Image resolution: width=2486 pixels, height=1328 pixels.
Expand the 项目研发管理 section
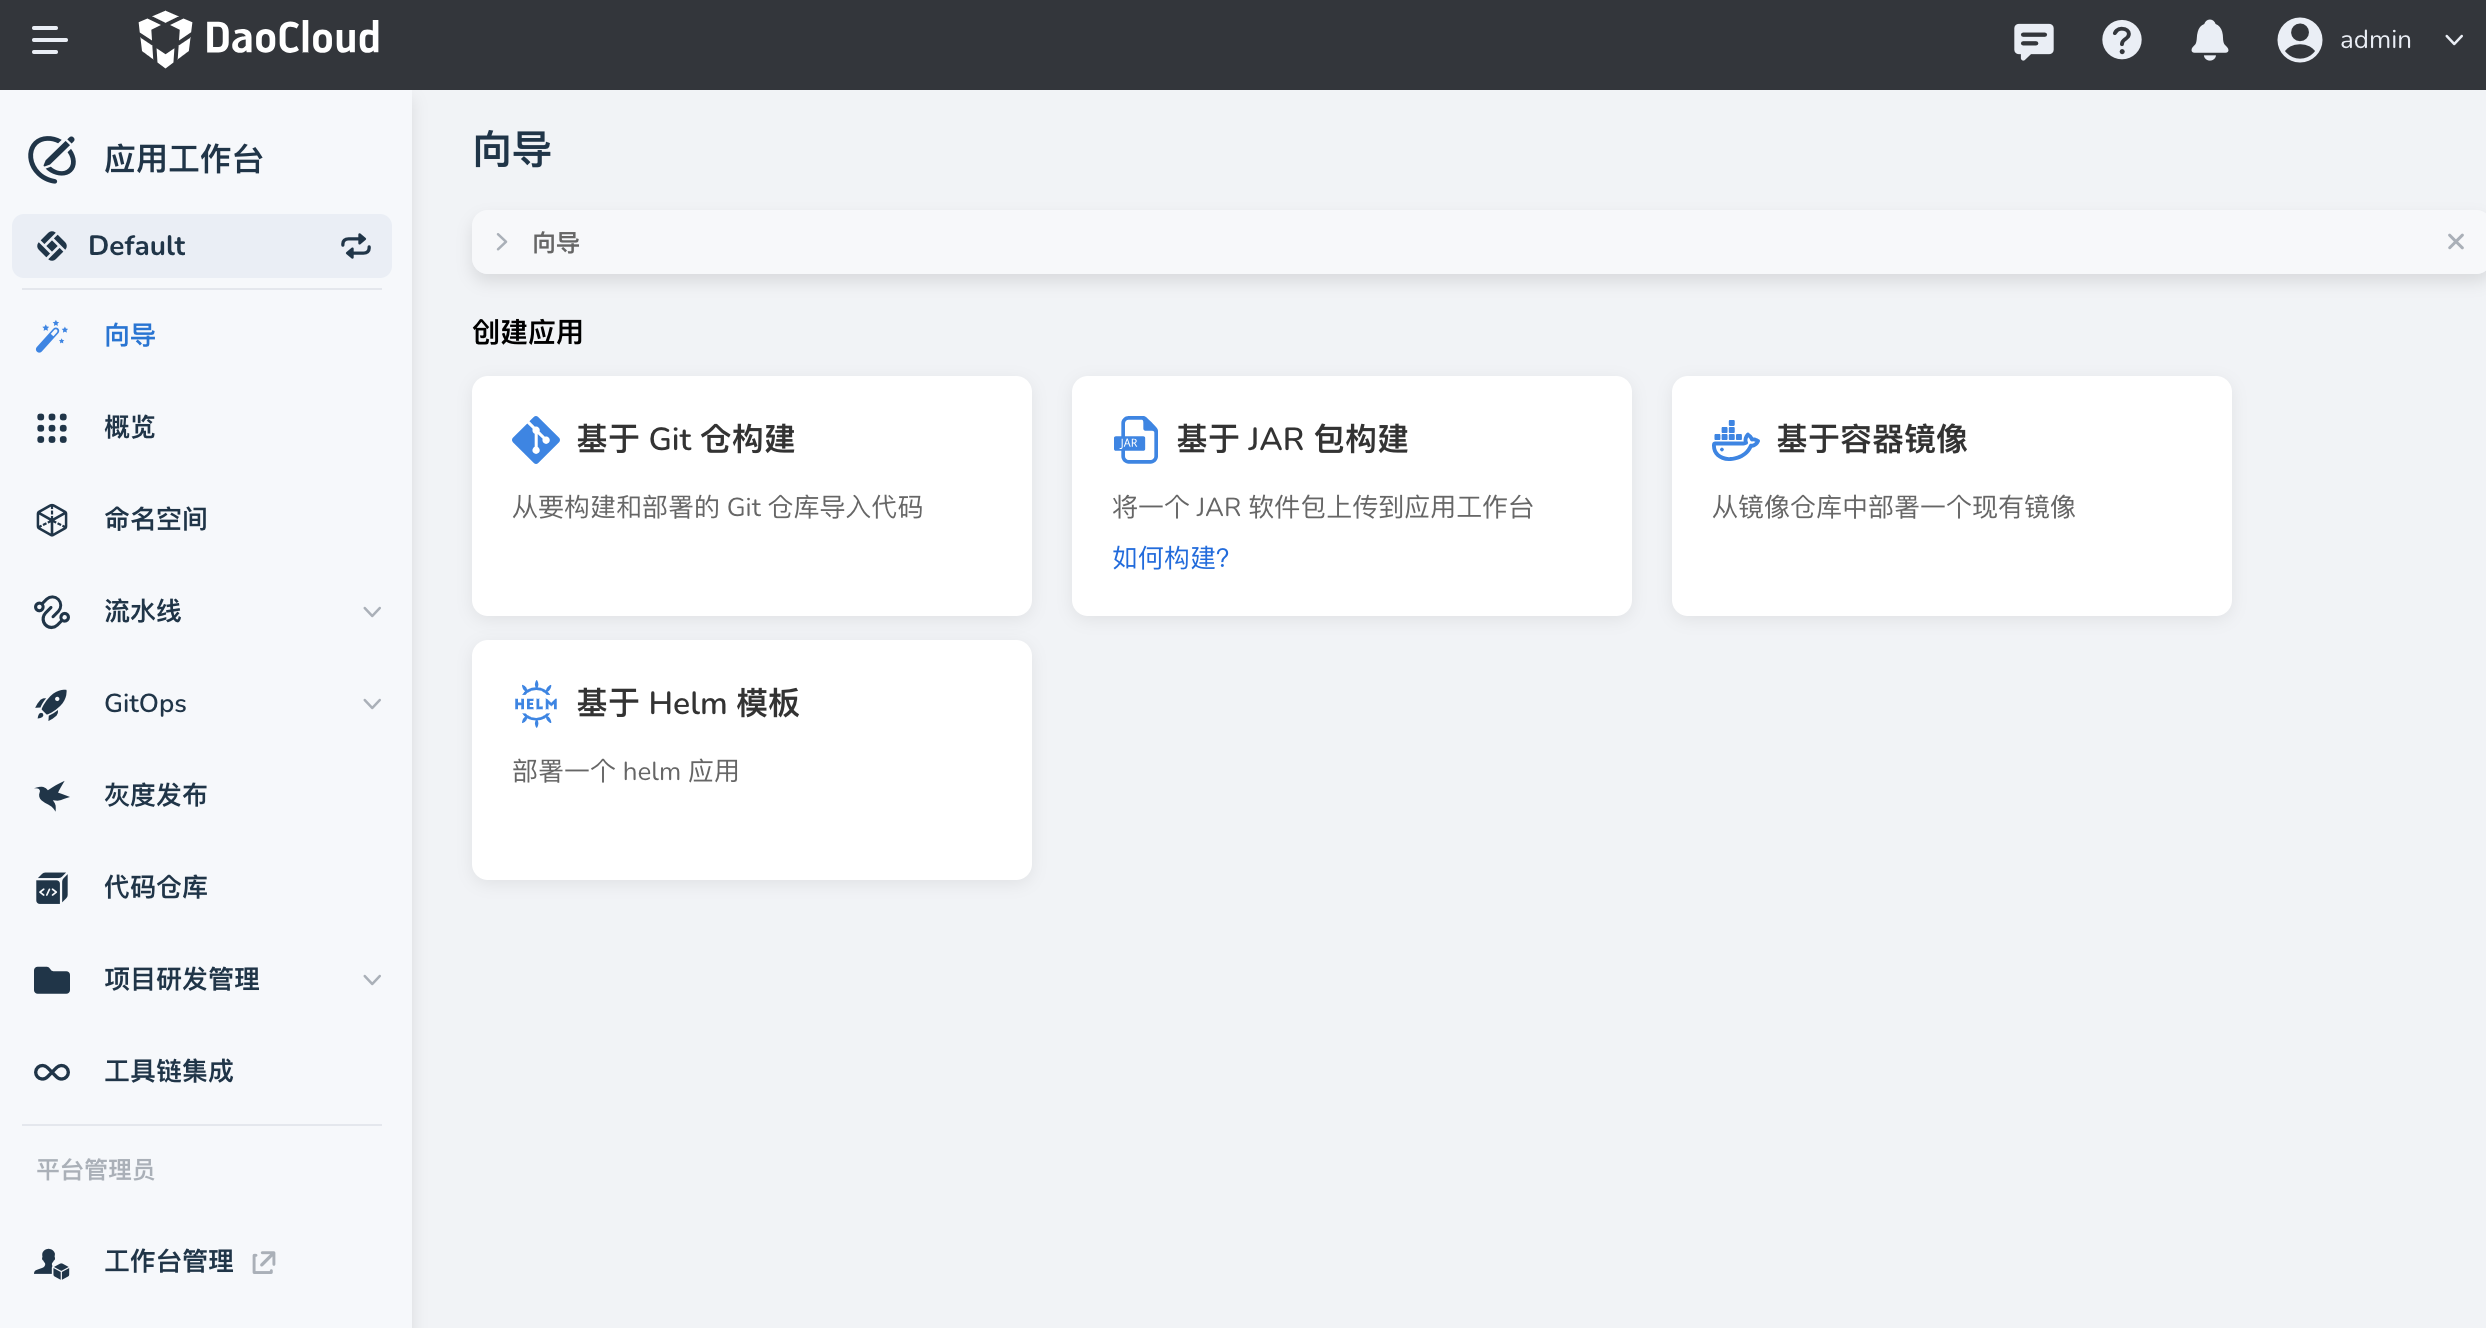(x=373, y=979)
